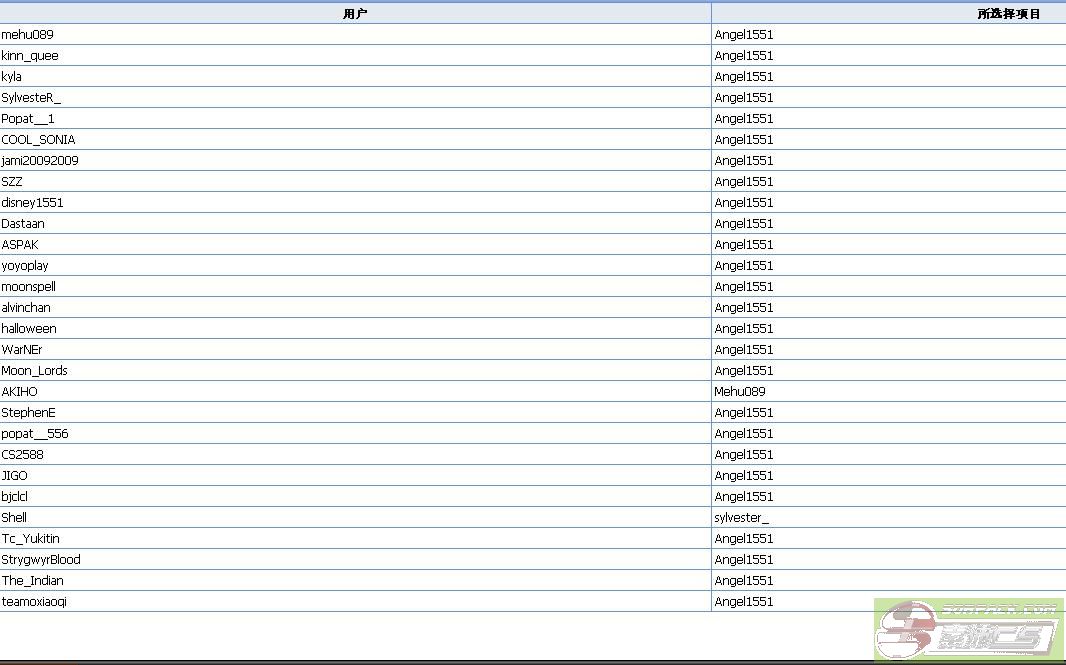Image resolution: width=1066 pixels, height=665 pixels.
Task: Select moonspell from the user list
Action: coord(29,287)
